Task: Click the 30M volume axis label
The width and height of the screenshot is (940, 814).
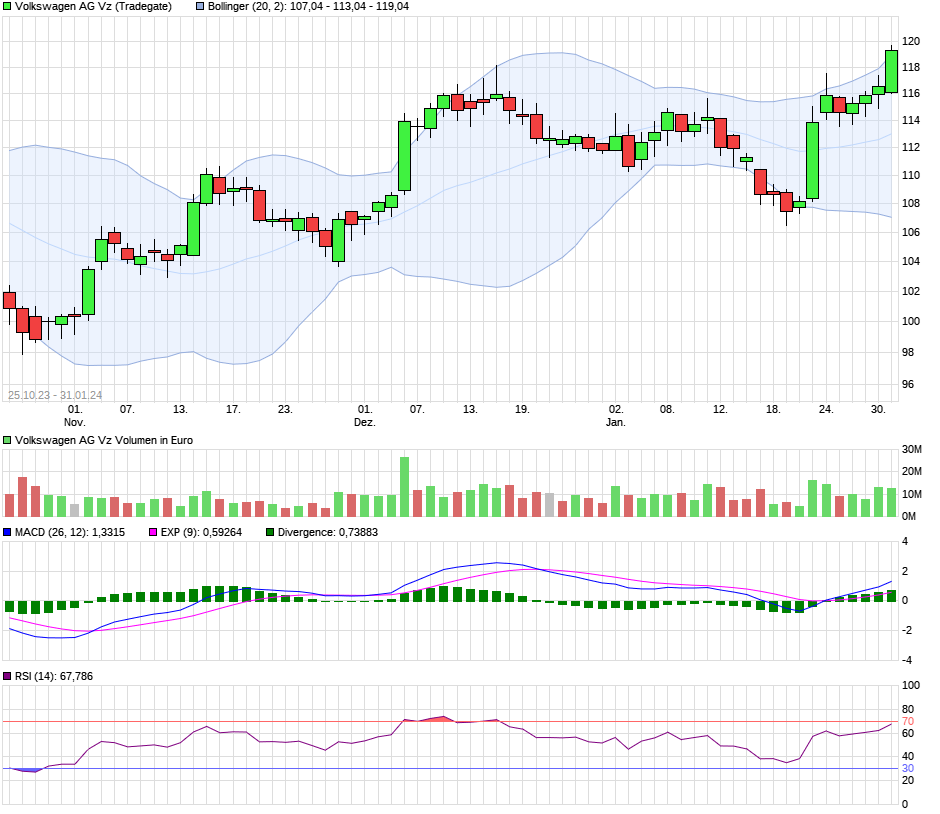Action: pos(912,450)
